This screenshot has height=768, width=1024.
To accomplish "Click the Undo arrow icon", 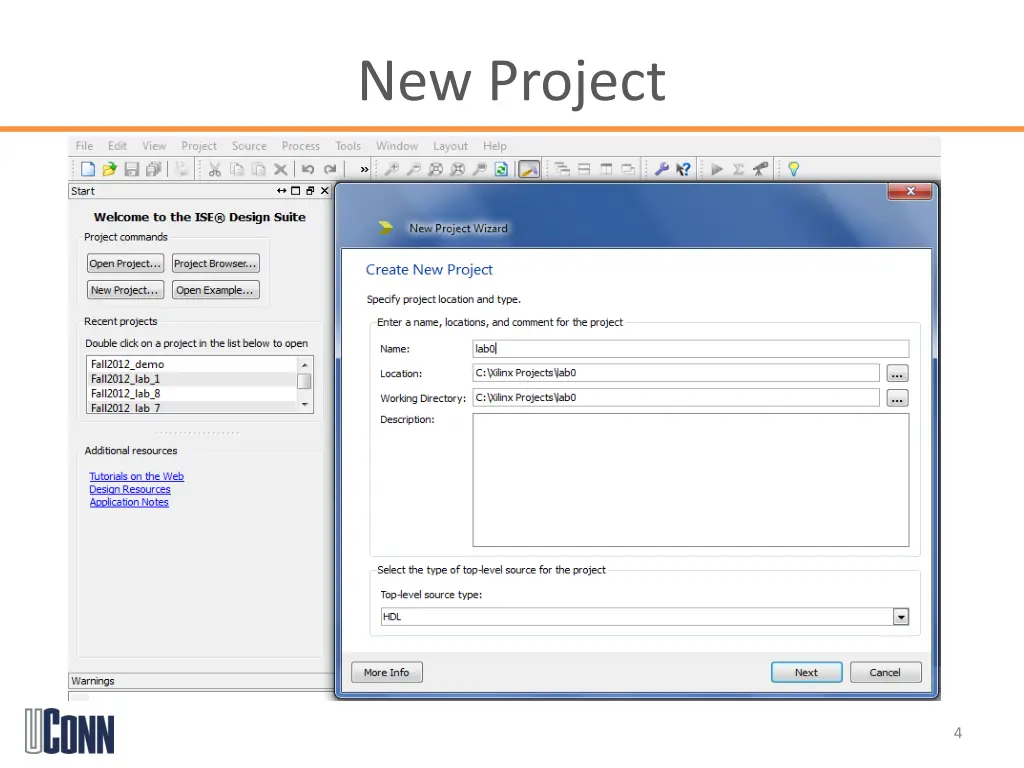I will pyautogui.click(x=308, y=169).
